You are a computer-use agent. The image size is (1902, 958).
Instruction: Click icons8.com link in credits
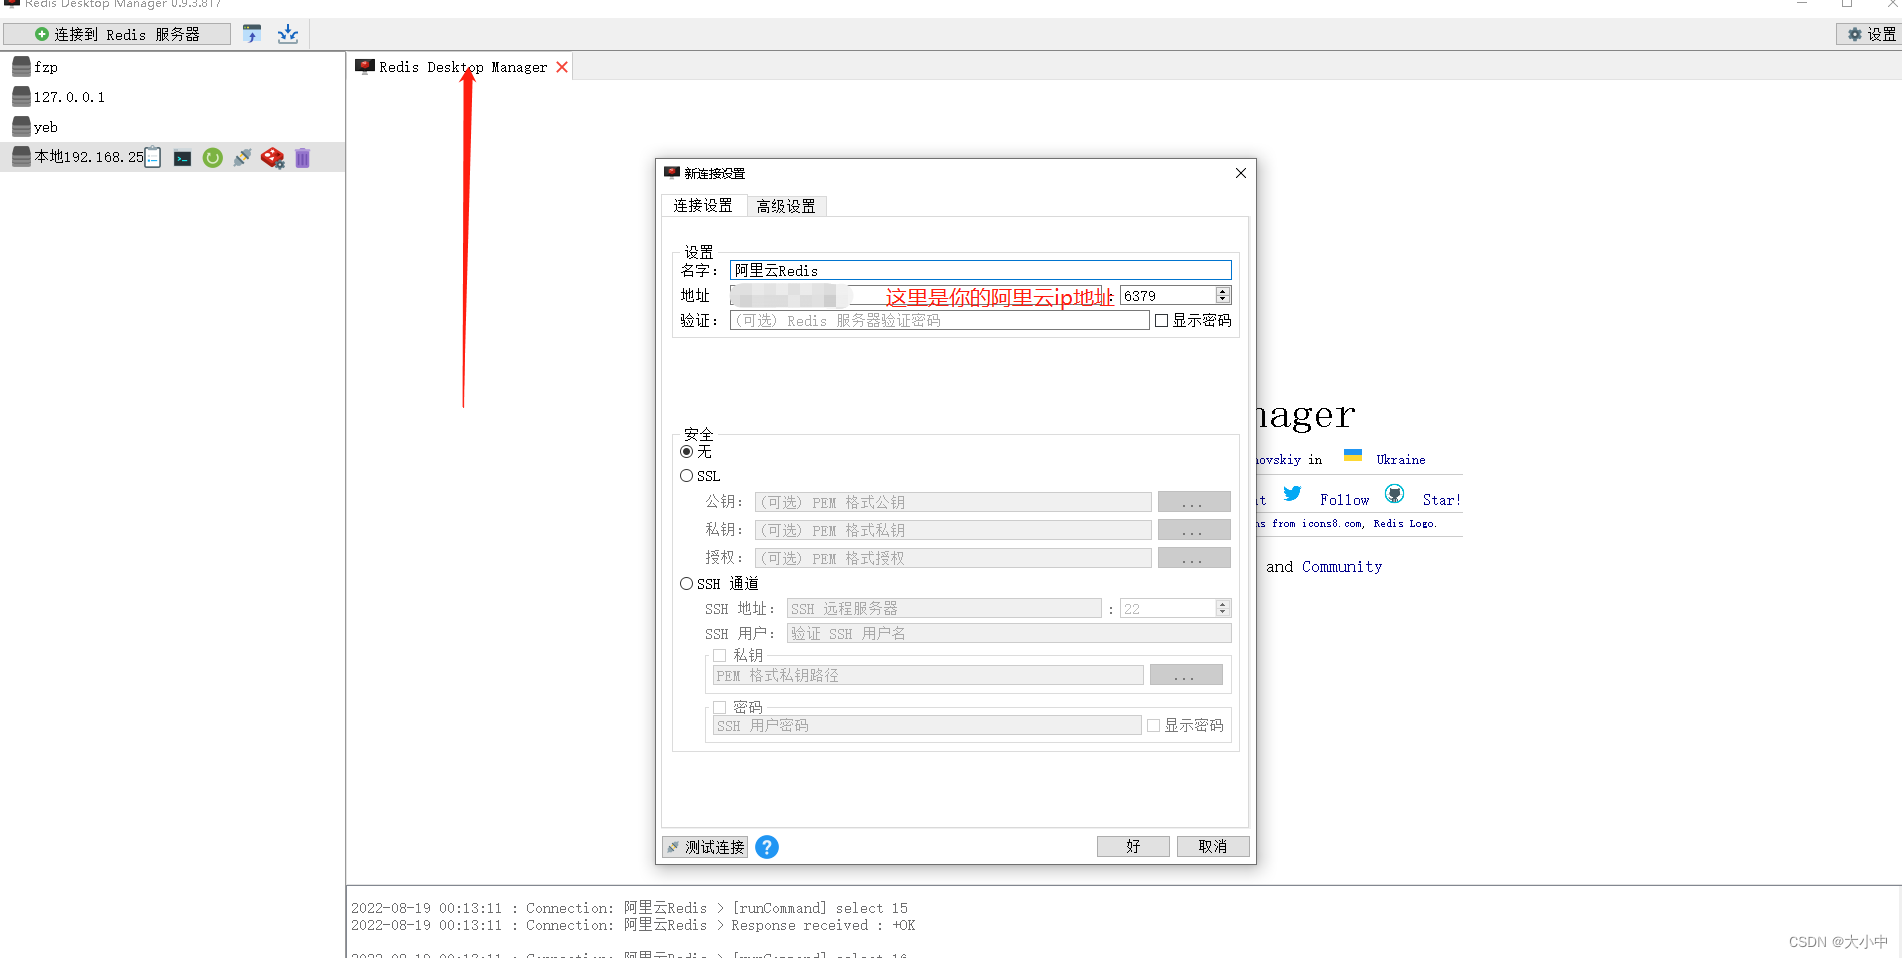coord(1332,523)
